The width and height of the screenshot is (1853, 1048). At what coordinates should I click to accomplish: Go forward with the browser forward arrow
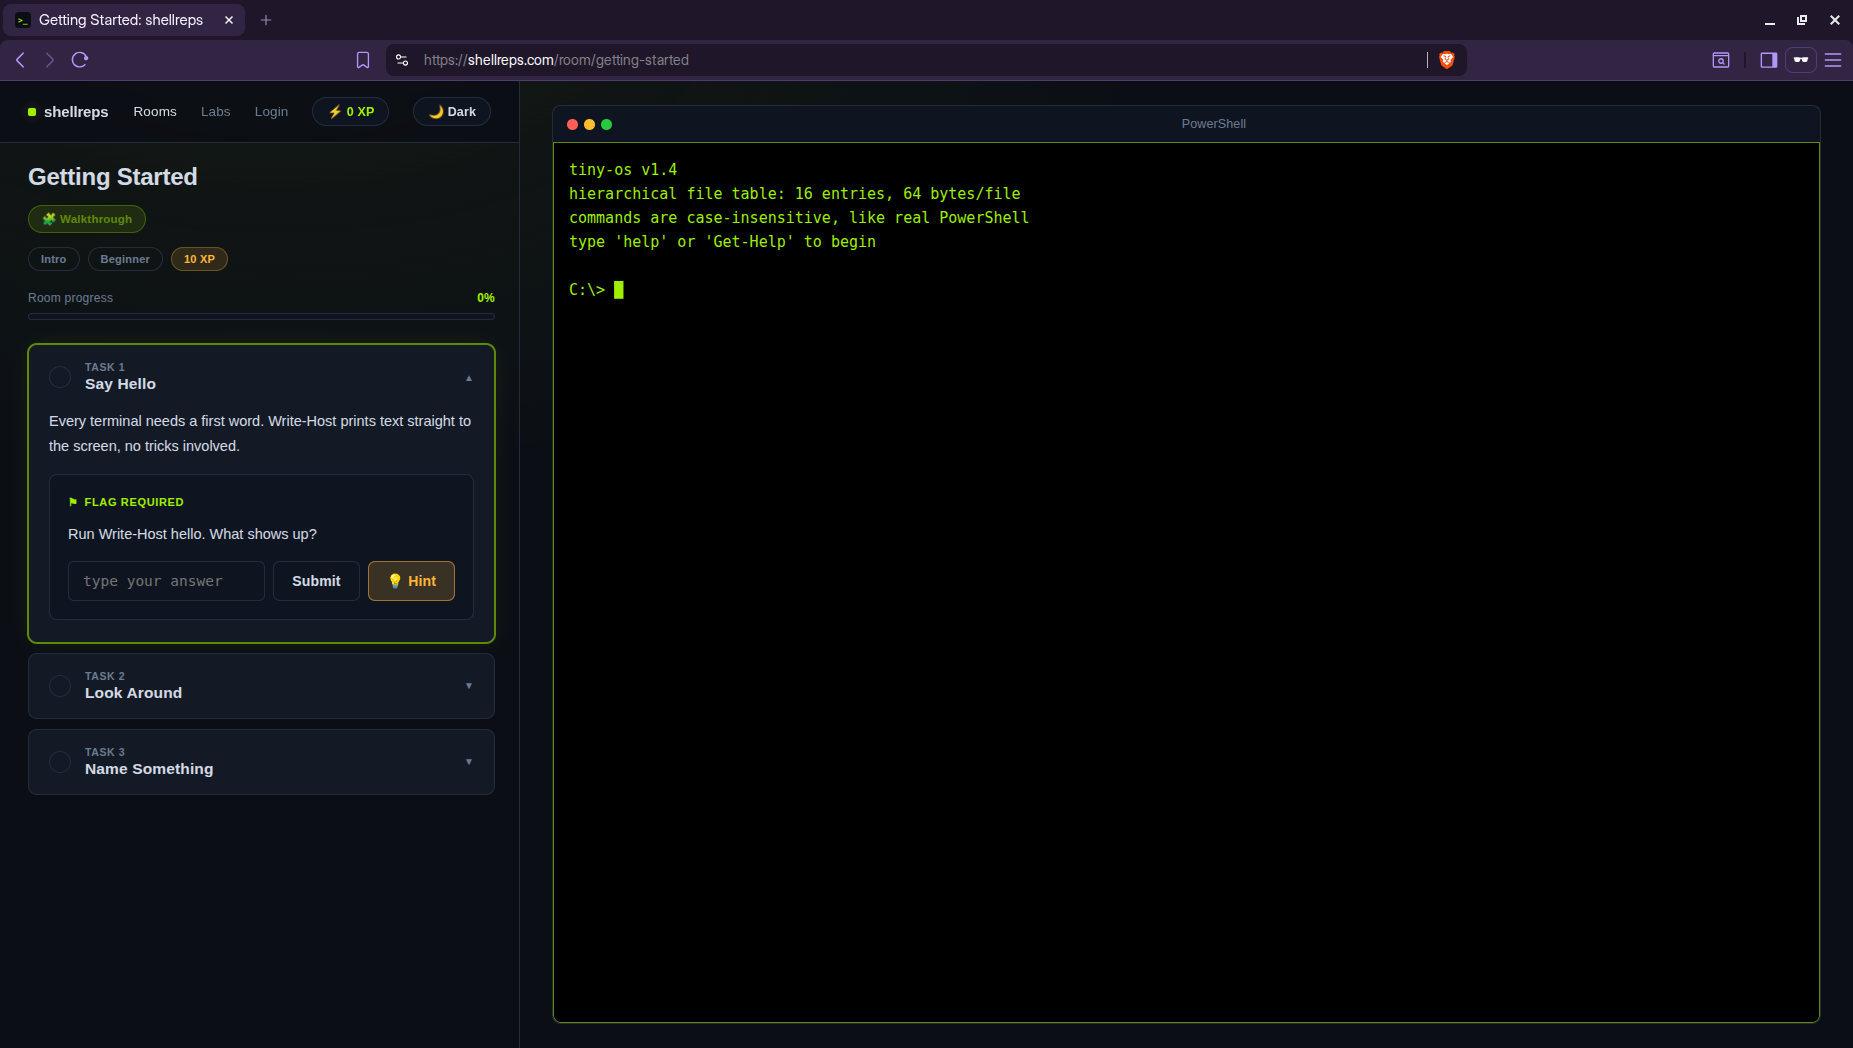pyautogui.click(x=50, y=60)
